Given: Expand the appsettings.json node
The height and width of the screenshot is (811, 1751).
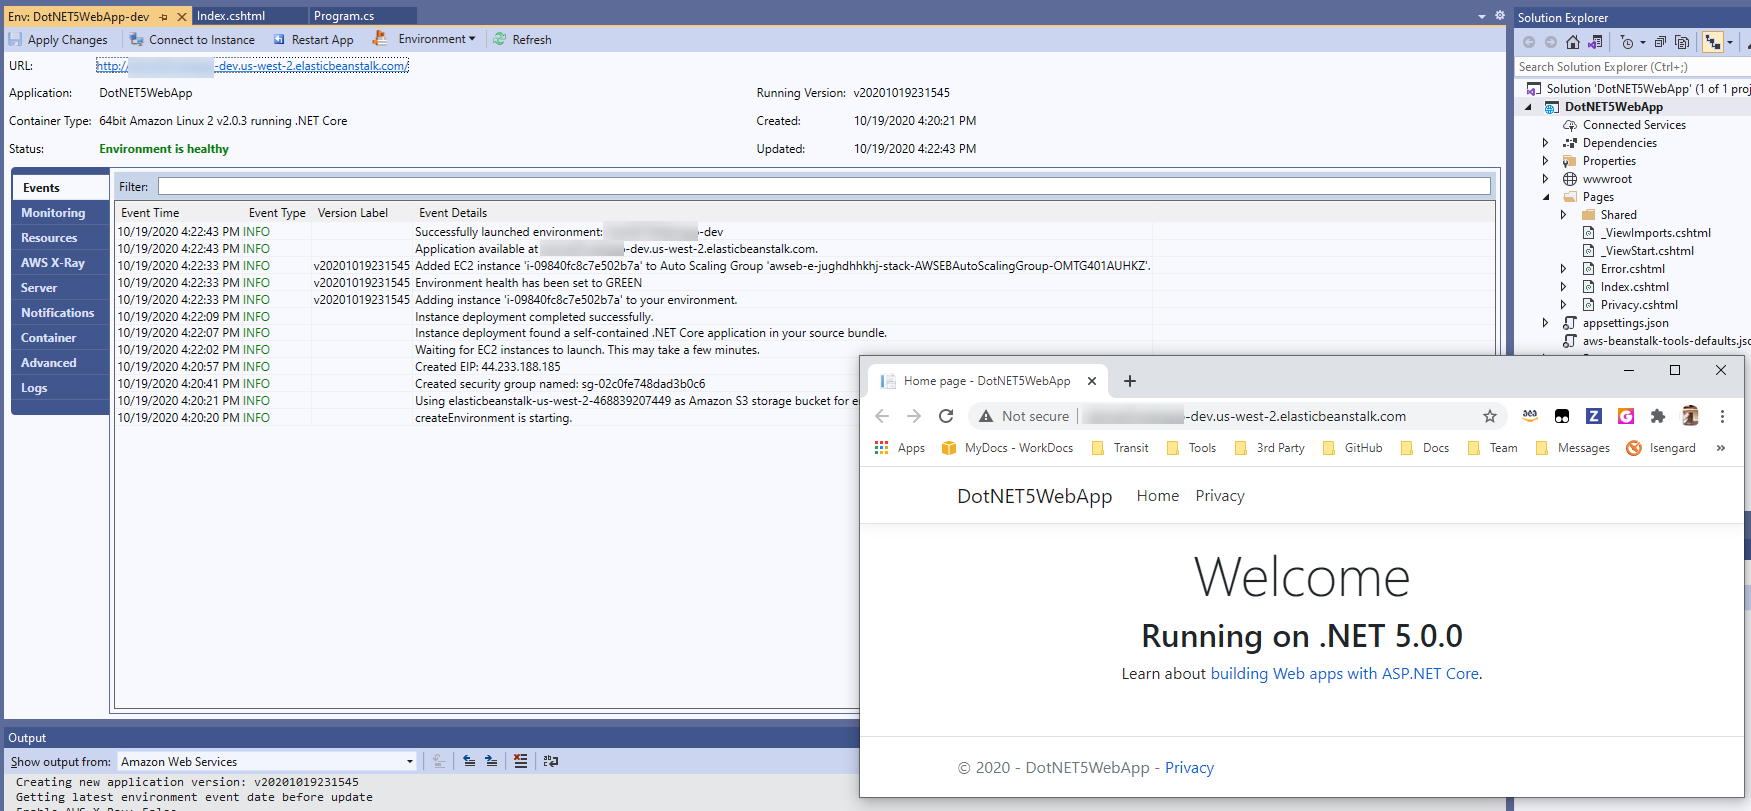Looking at the screenshot, I should click(1545, 323).
